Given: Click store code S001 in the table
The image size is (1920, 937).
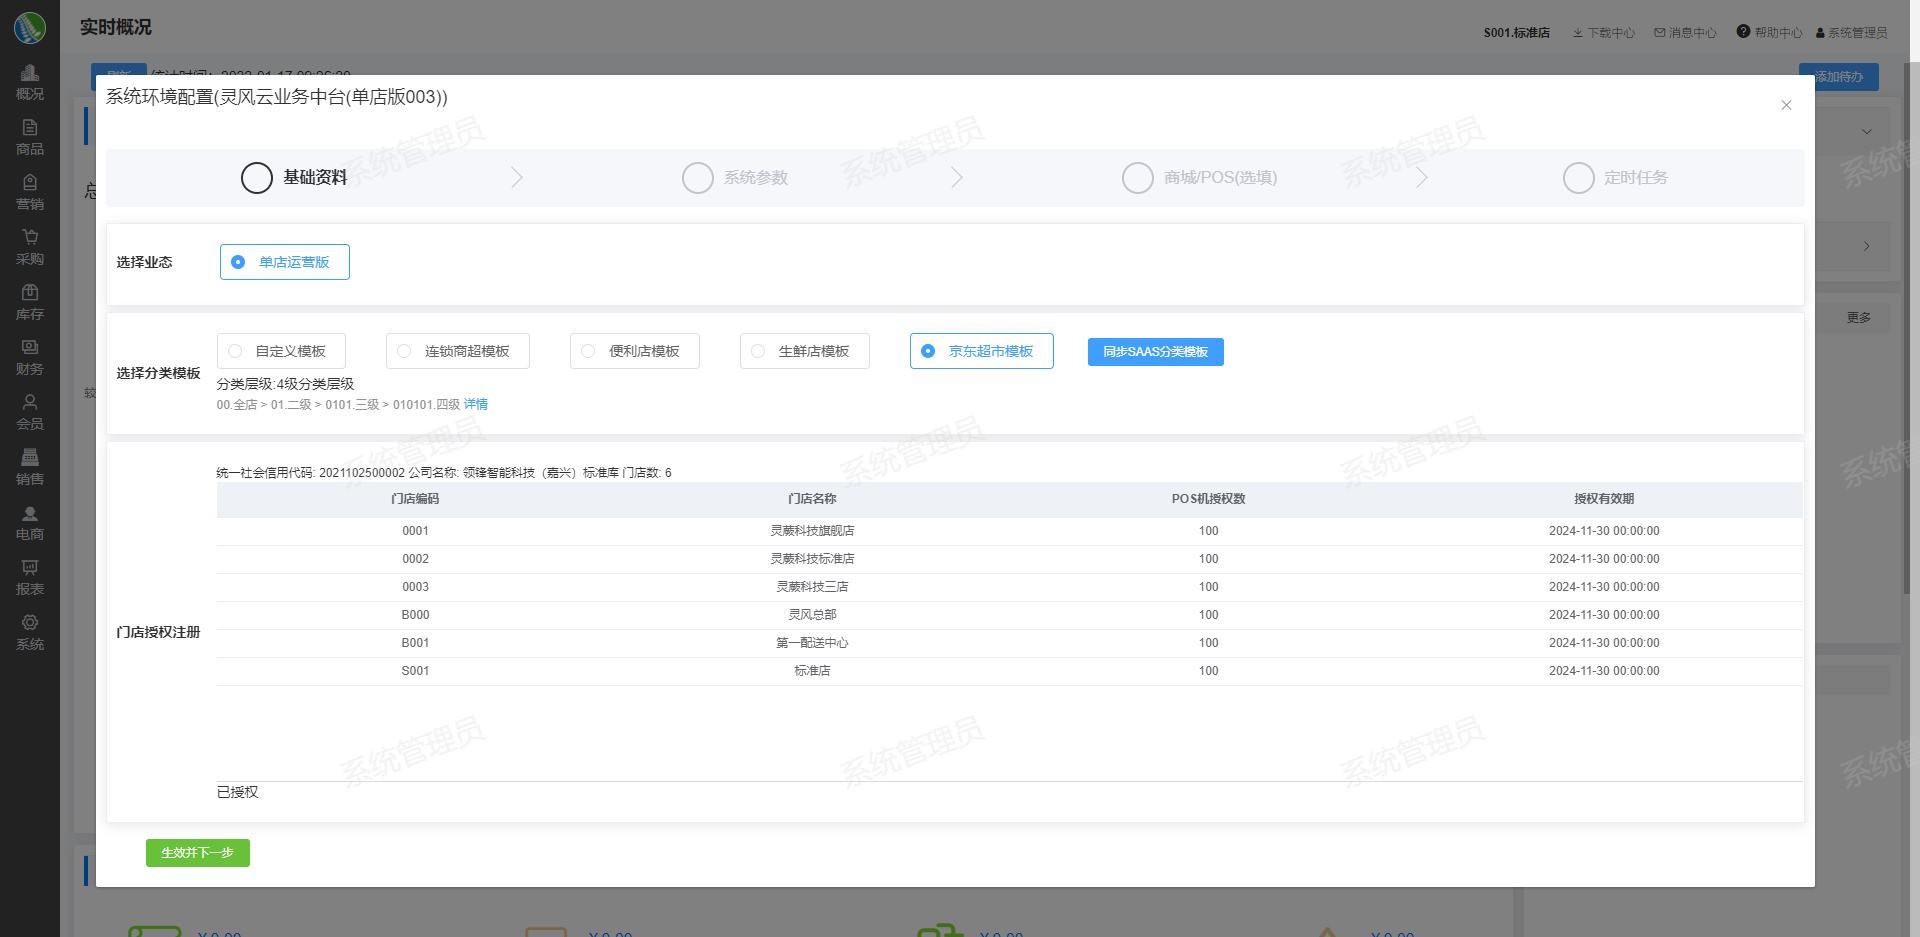Looking at the screenshot, I should [415, 671].
